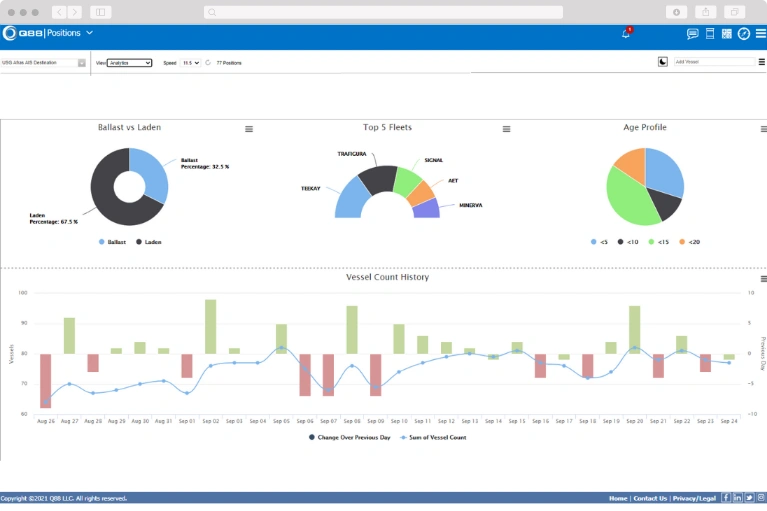Open the chat messages icon
The height and width of the screenshot is (511, 767).
click(692, 34)
